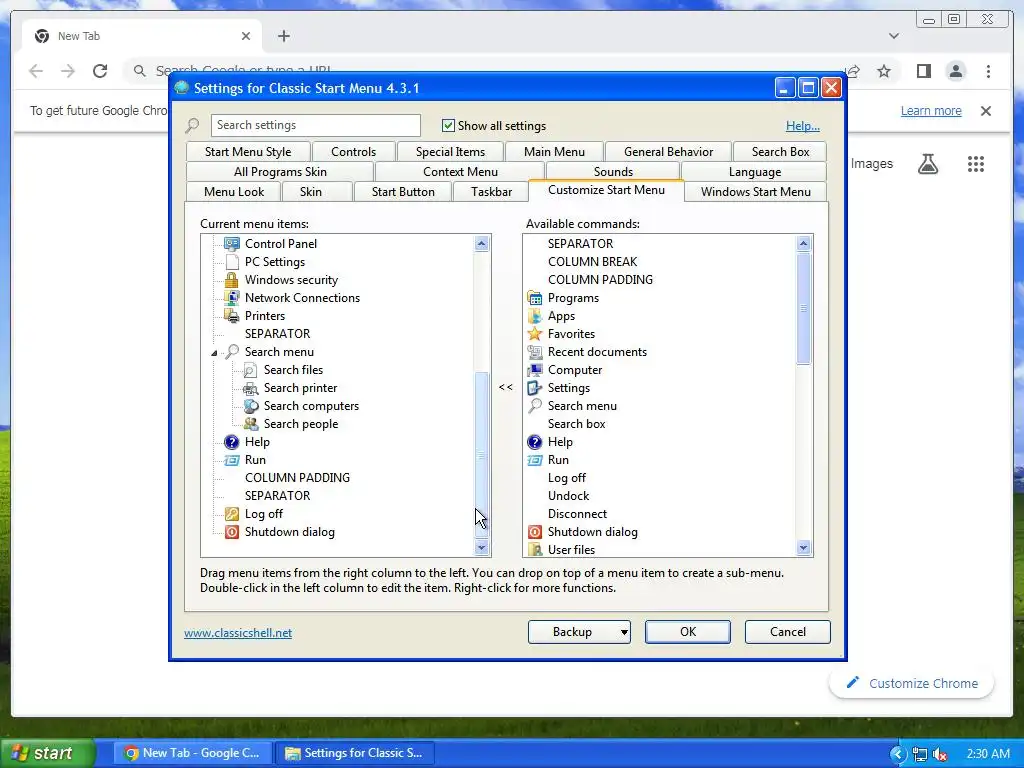
Task: Select COLUMN BREAK in available commands
Action: [592, 262]
